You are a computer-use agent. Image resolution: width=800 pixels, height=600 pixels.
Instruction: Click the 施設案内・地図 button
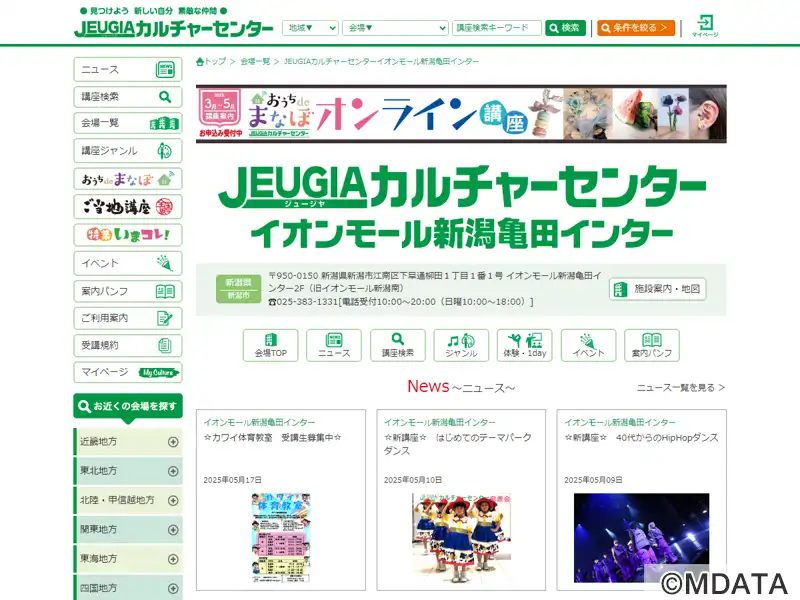(x=657, y=289)
